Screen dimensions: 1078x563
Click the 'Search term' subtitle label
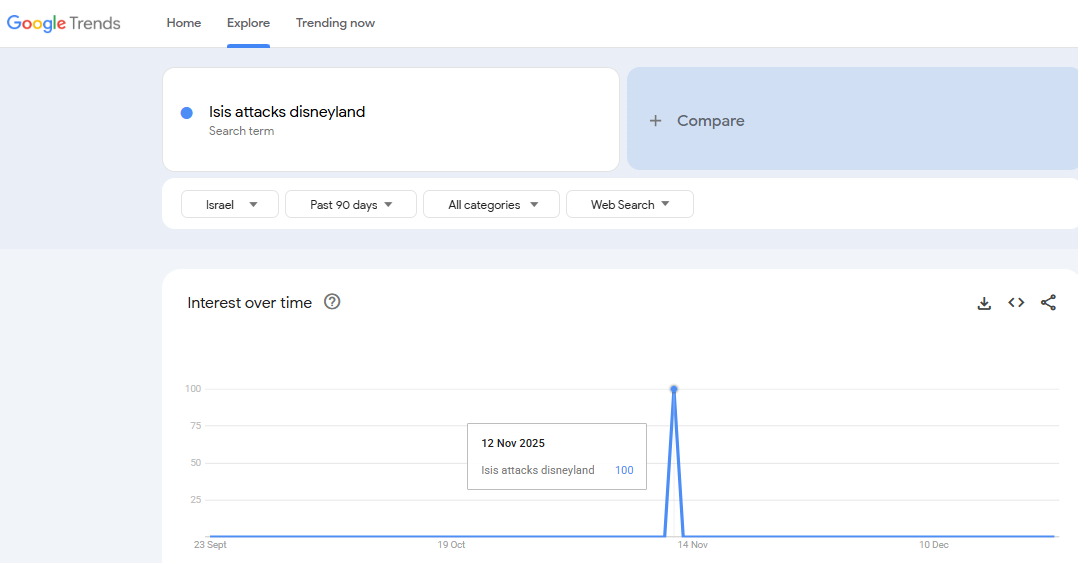click(x=241, y=131)
